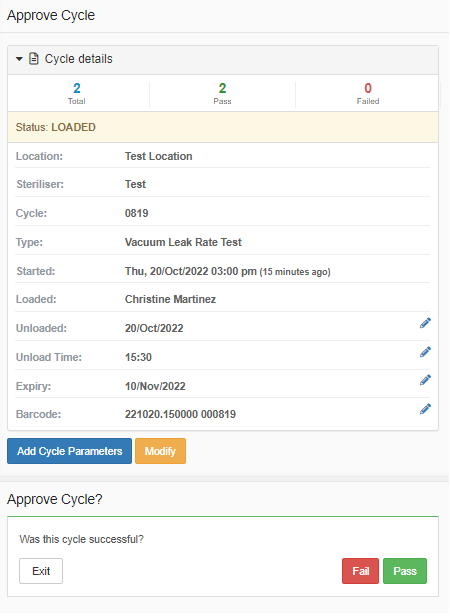This screenshot has width=450, height=616.
Task: Open the Modify button
Action: click(161, 452)
